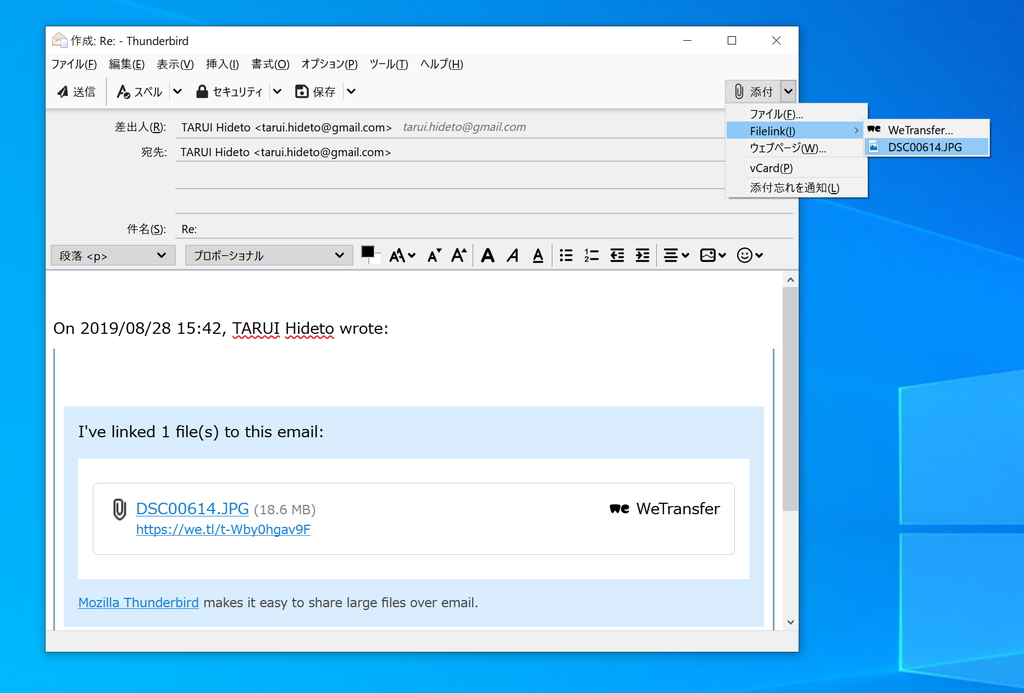1024x693 pixels.
Task: Click the WeTransfer logo in message body
Action: pos(619,508)
